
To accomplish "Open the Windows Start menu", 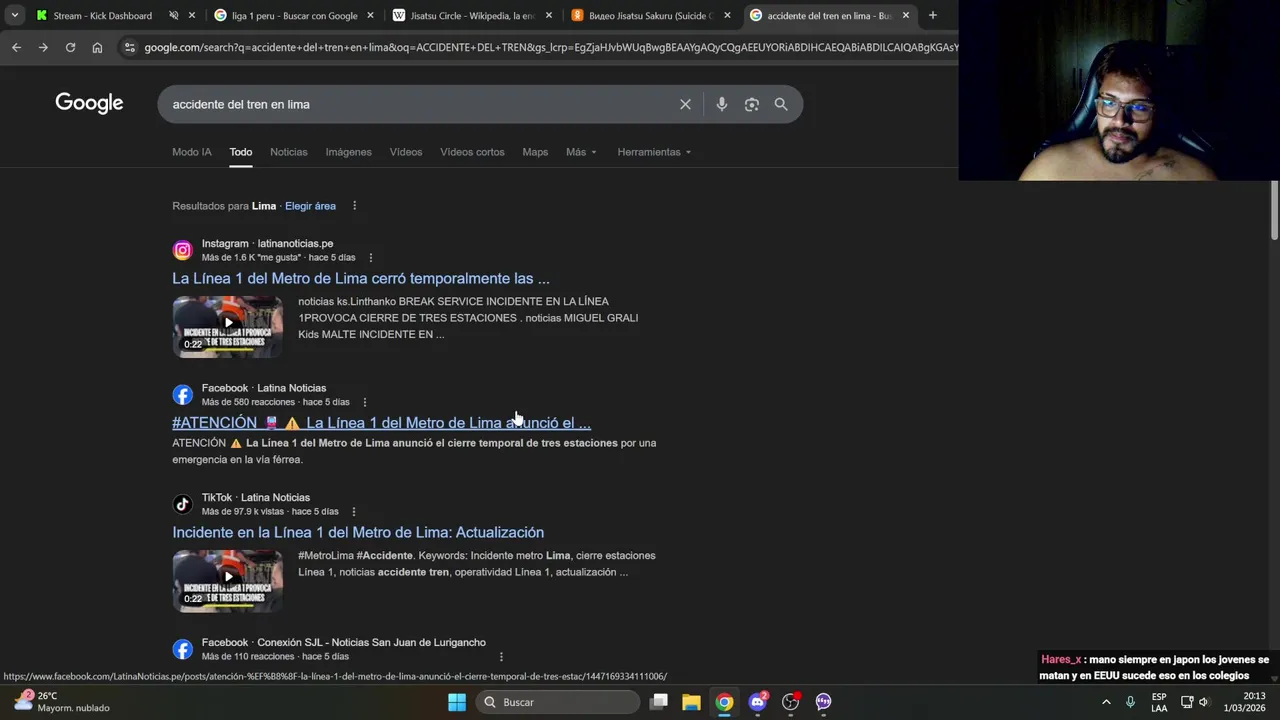I will tap(457, 702).
